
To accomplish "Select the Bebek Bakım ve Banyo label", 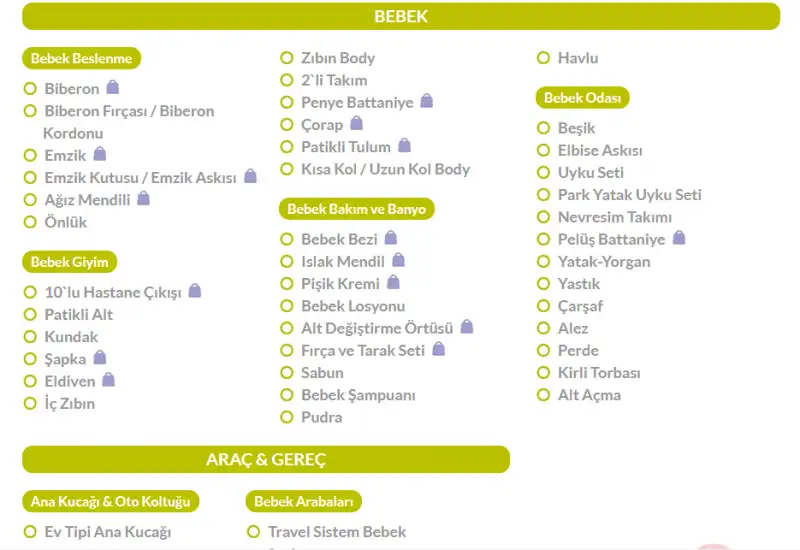I will click(x=357, y=209).
